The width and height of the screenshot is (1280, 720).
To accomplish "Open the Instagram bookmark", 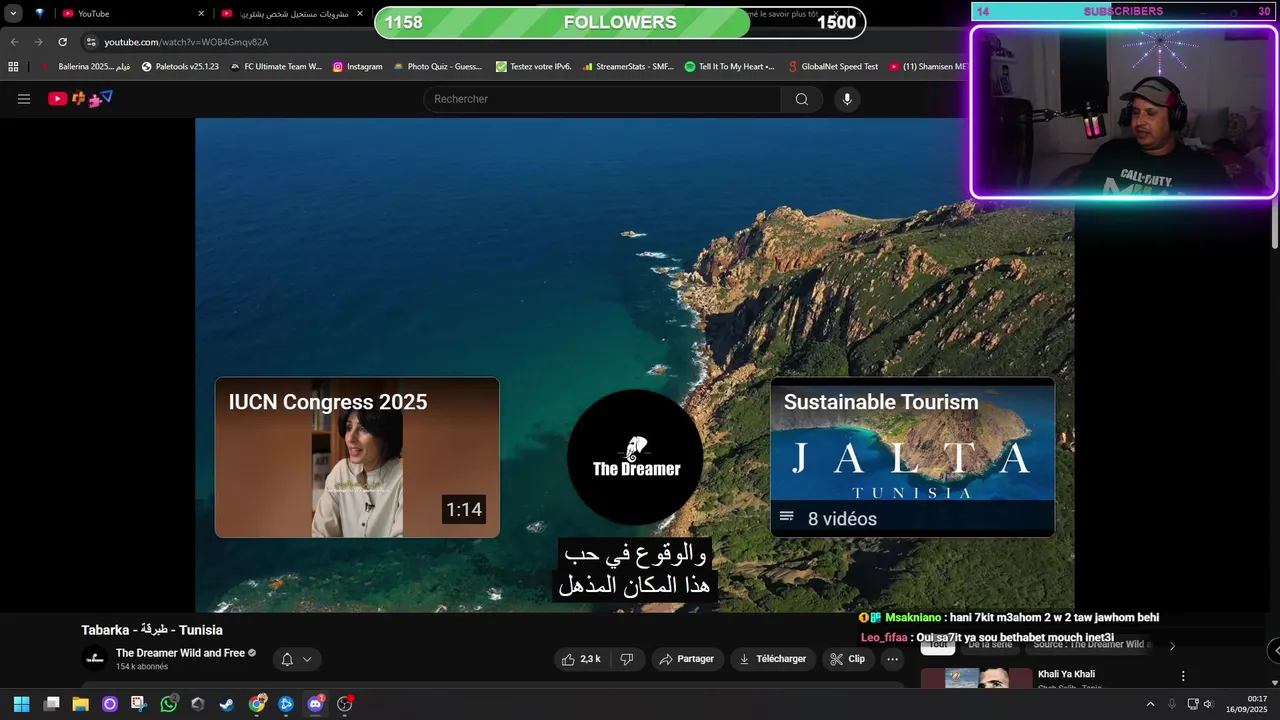I will point(357,67).
